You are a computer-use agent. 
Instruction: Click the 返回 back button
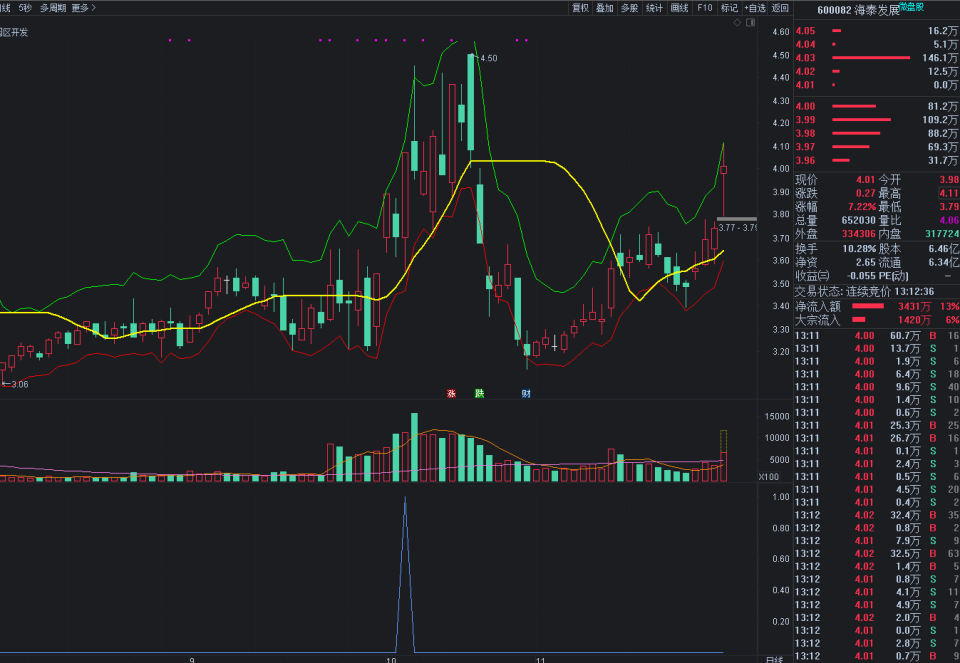point(780,8)
